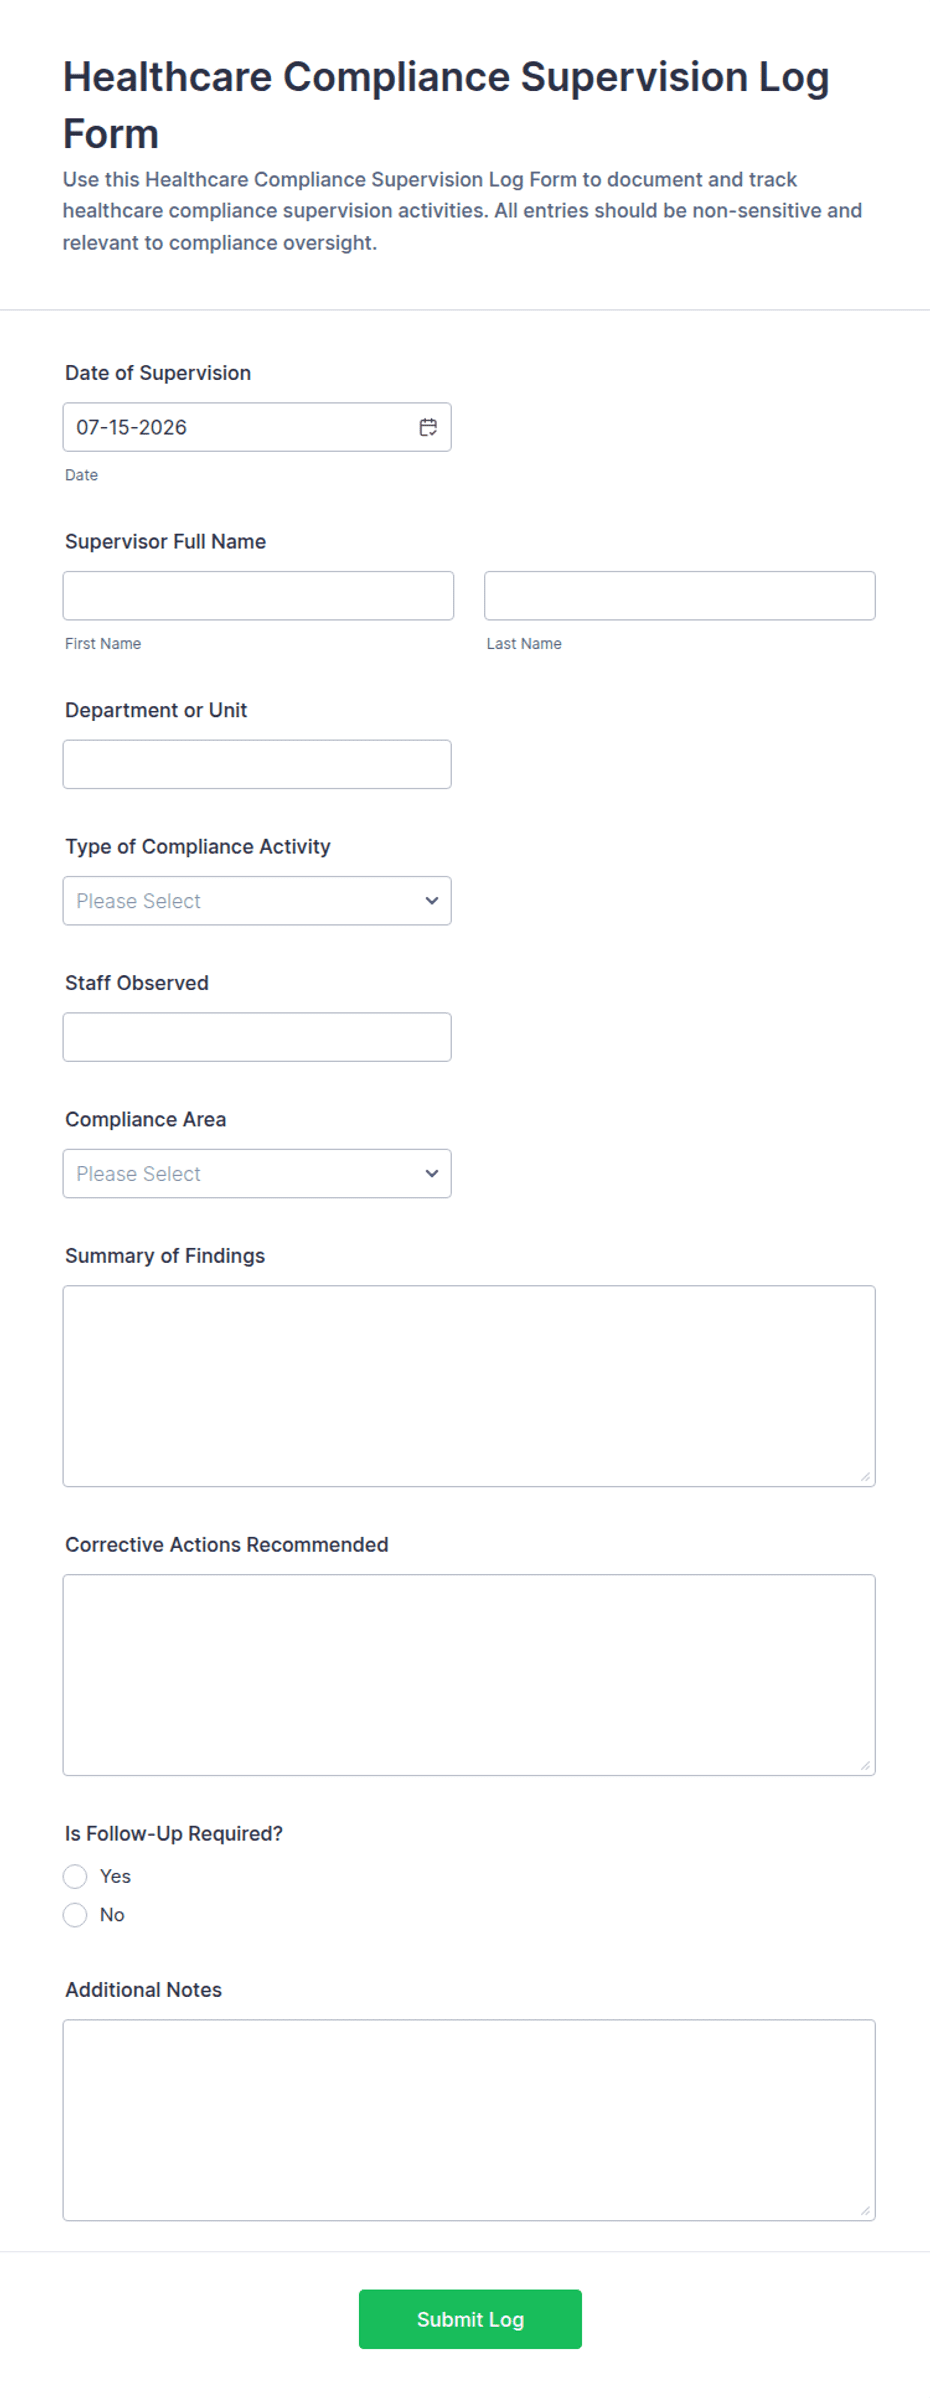
Task: Click the Type of Compliance Activity chevron
Action: 432,901
